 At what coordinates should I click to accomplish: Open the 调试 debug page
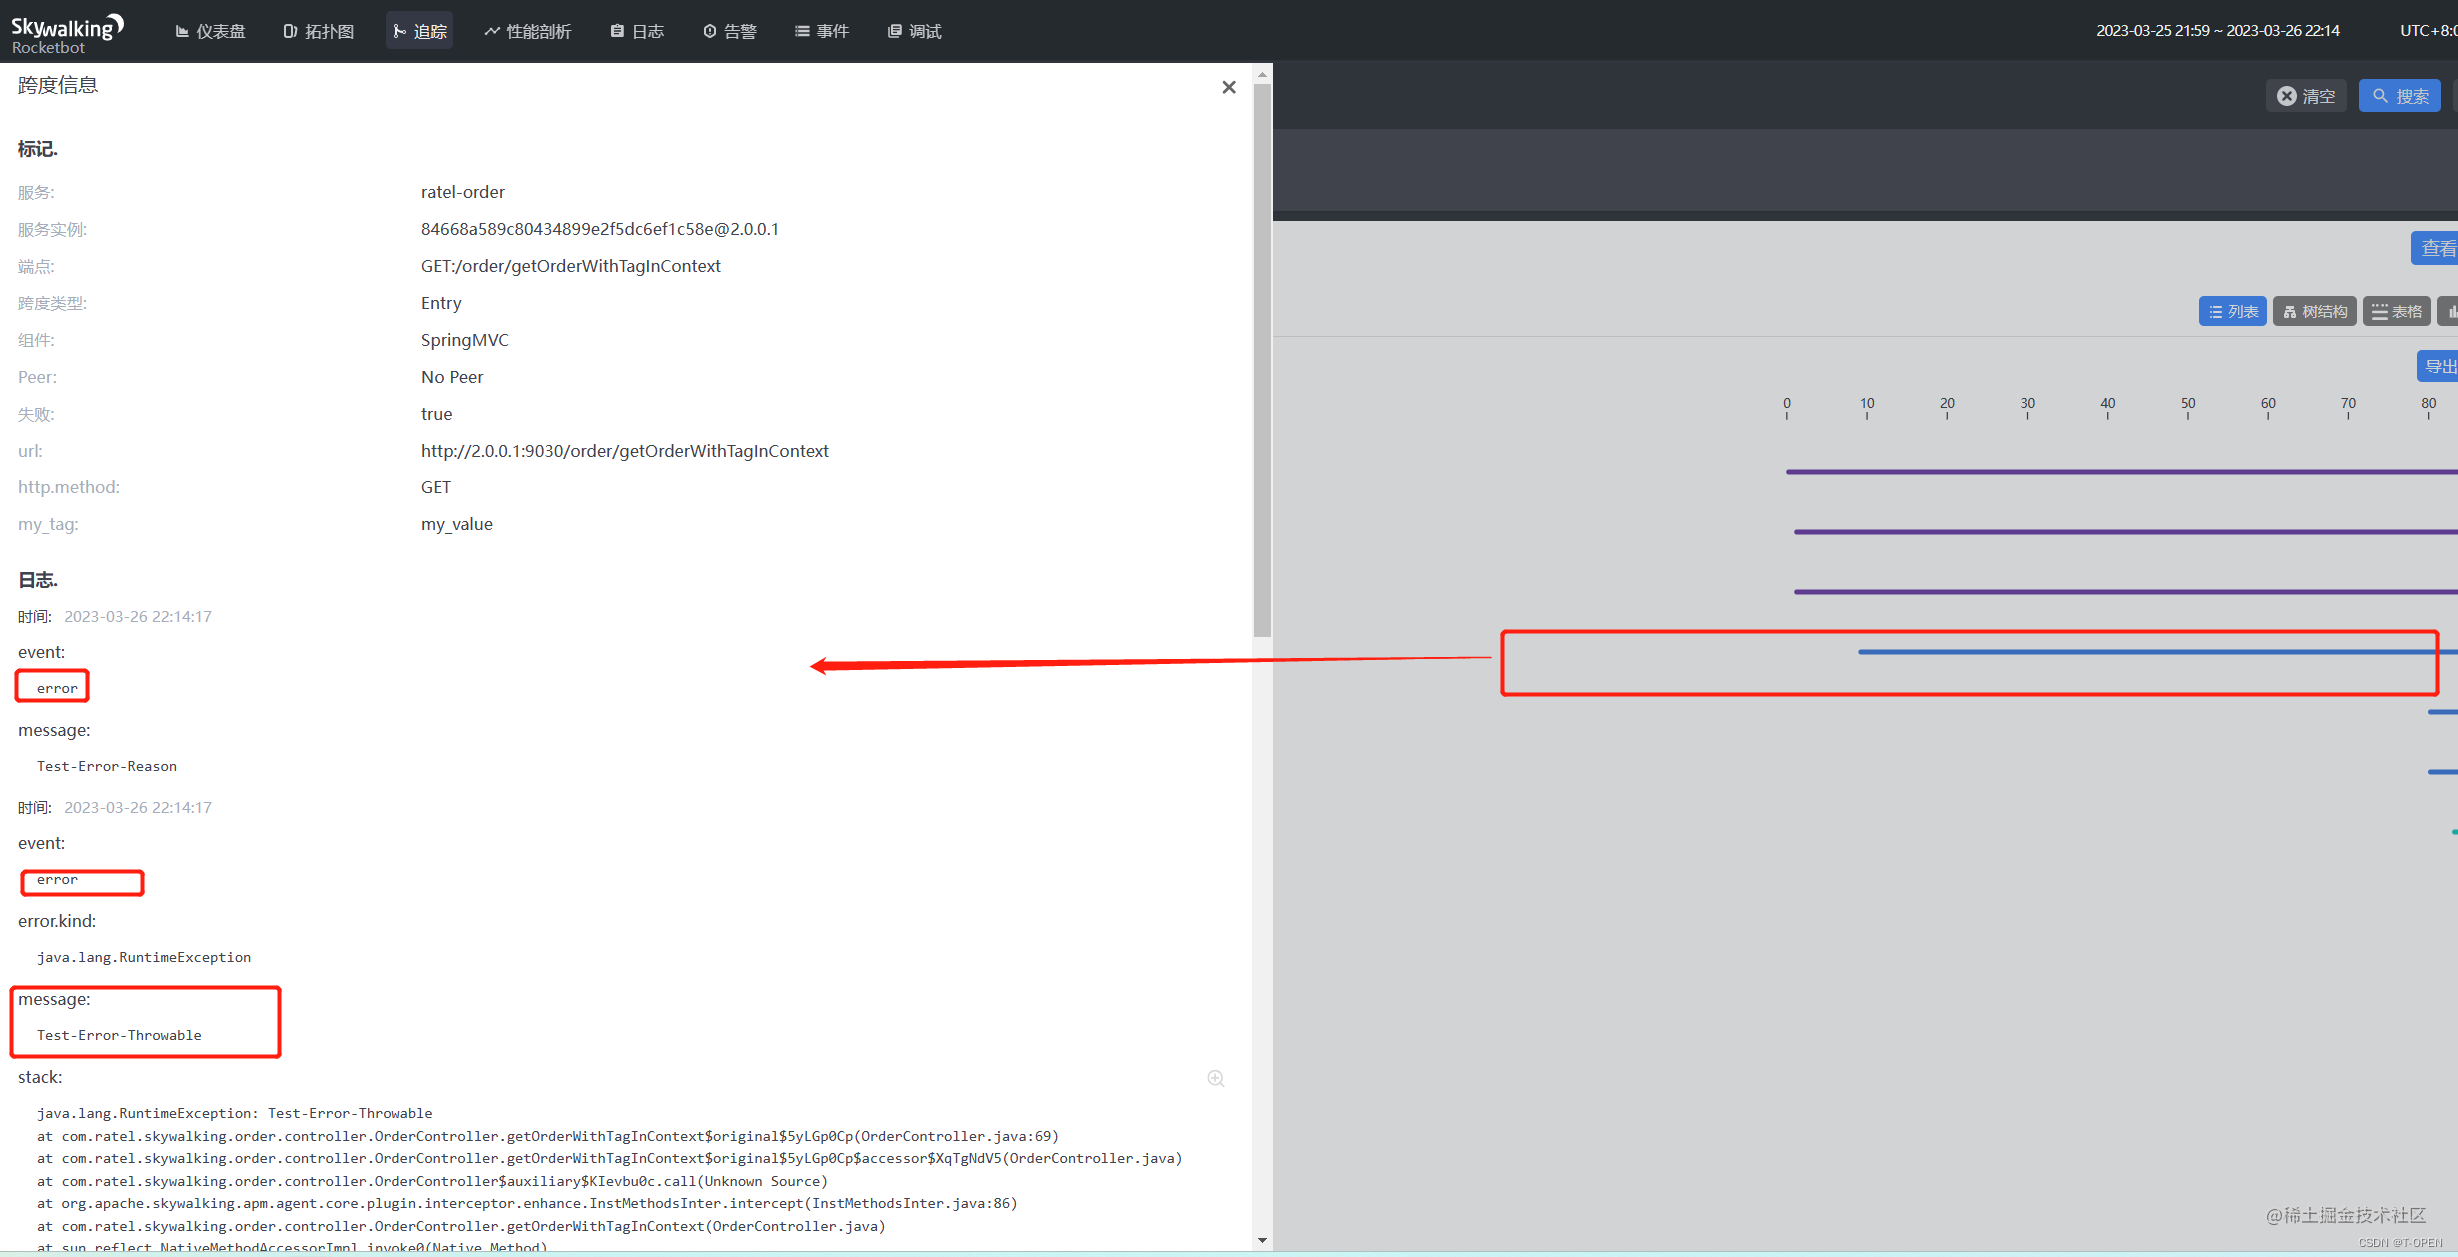[915, 31]
